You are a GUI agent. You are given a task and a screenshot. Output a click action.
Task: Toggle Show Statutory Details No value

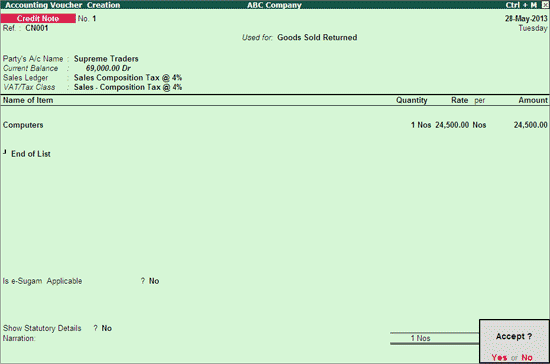coord(107,328)
